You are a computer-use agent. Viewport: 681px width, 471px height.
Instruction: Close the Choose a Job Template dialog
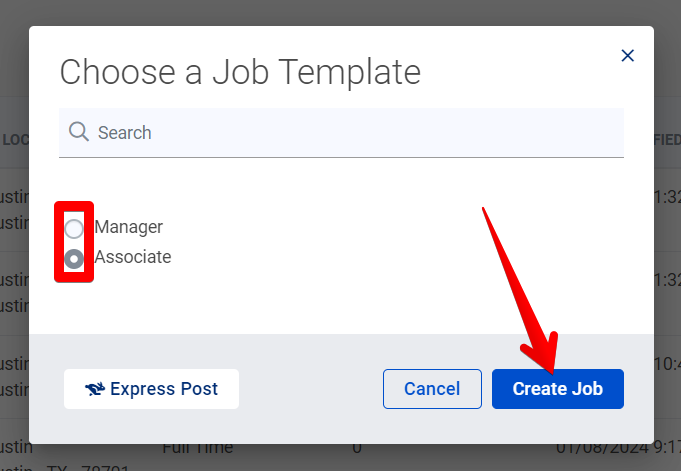pos(627,56)
